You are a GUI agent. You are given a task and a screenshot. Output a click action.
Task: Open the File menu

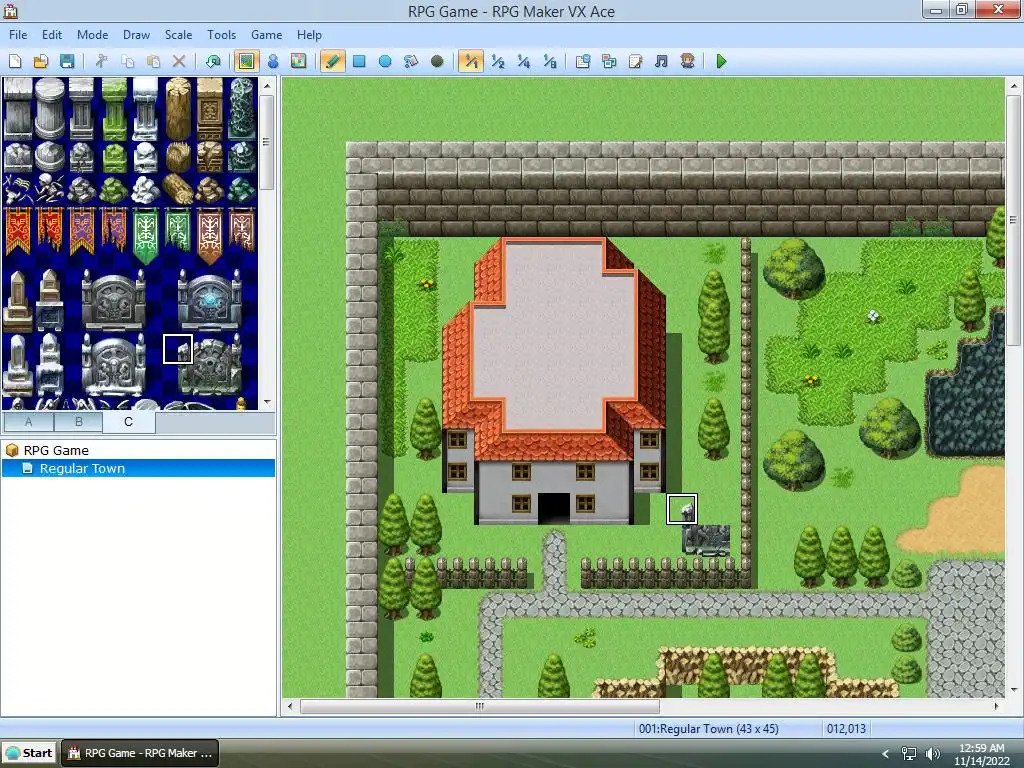(18, 35)
